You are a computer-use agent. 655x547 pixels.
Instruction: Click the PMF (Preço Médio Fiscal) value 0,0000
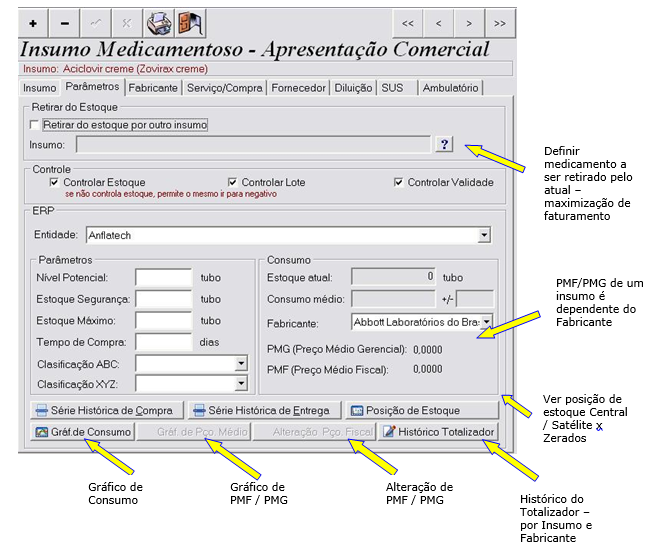[x=427, y=369]
